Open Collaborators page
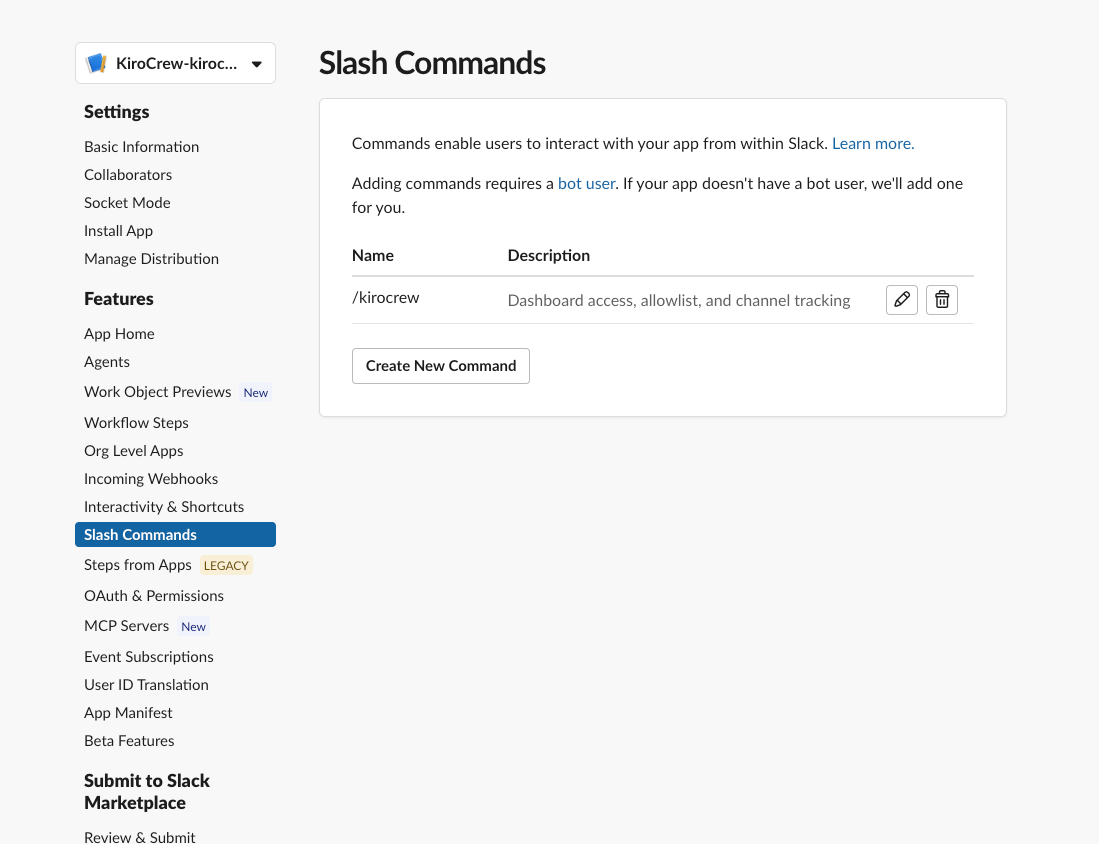The image size is (1099, 844). (128, 175)
